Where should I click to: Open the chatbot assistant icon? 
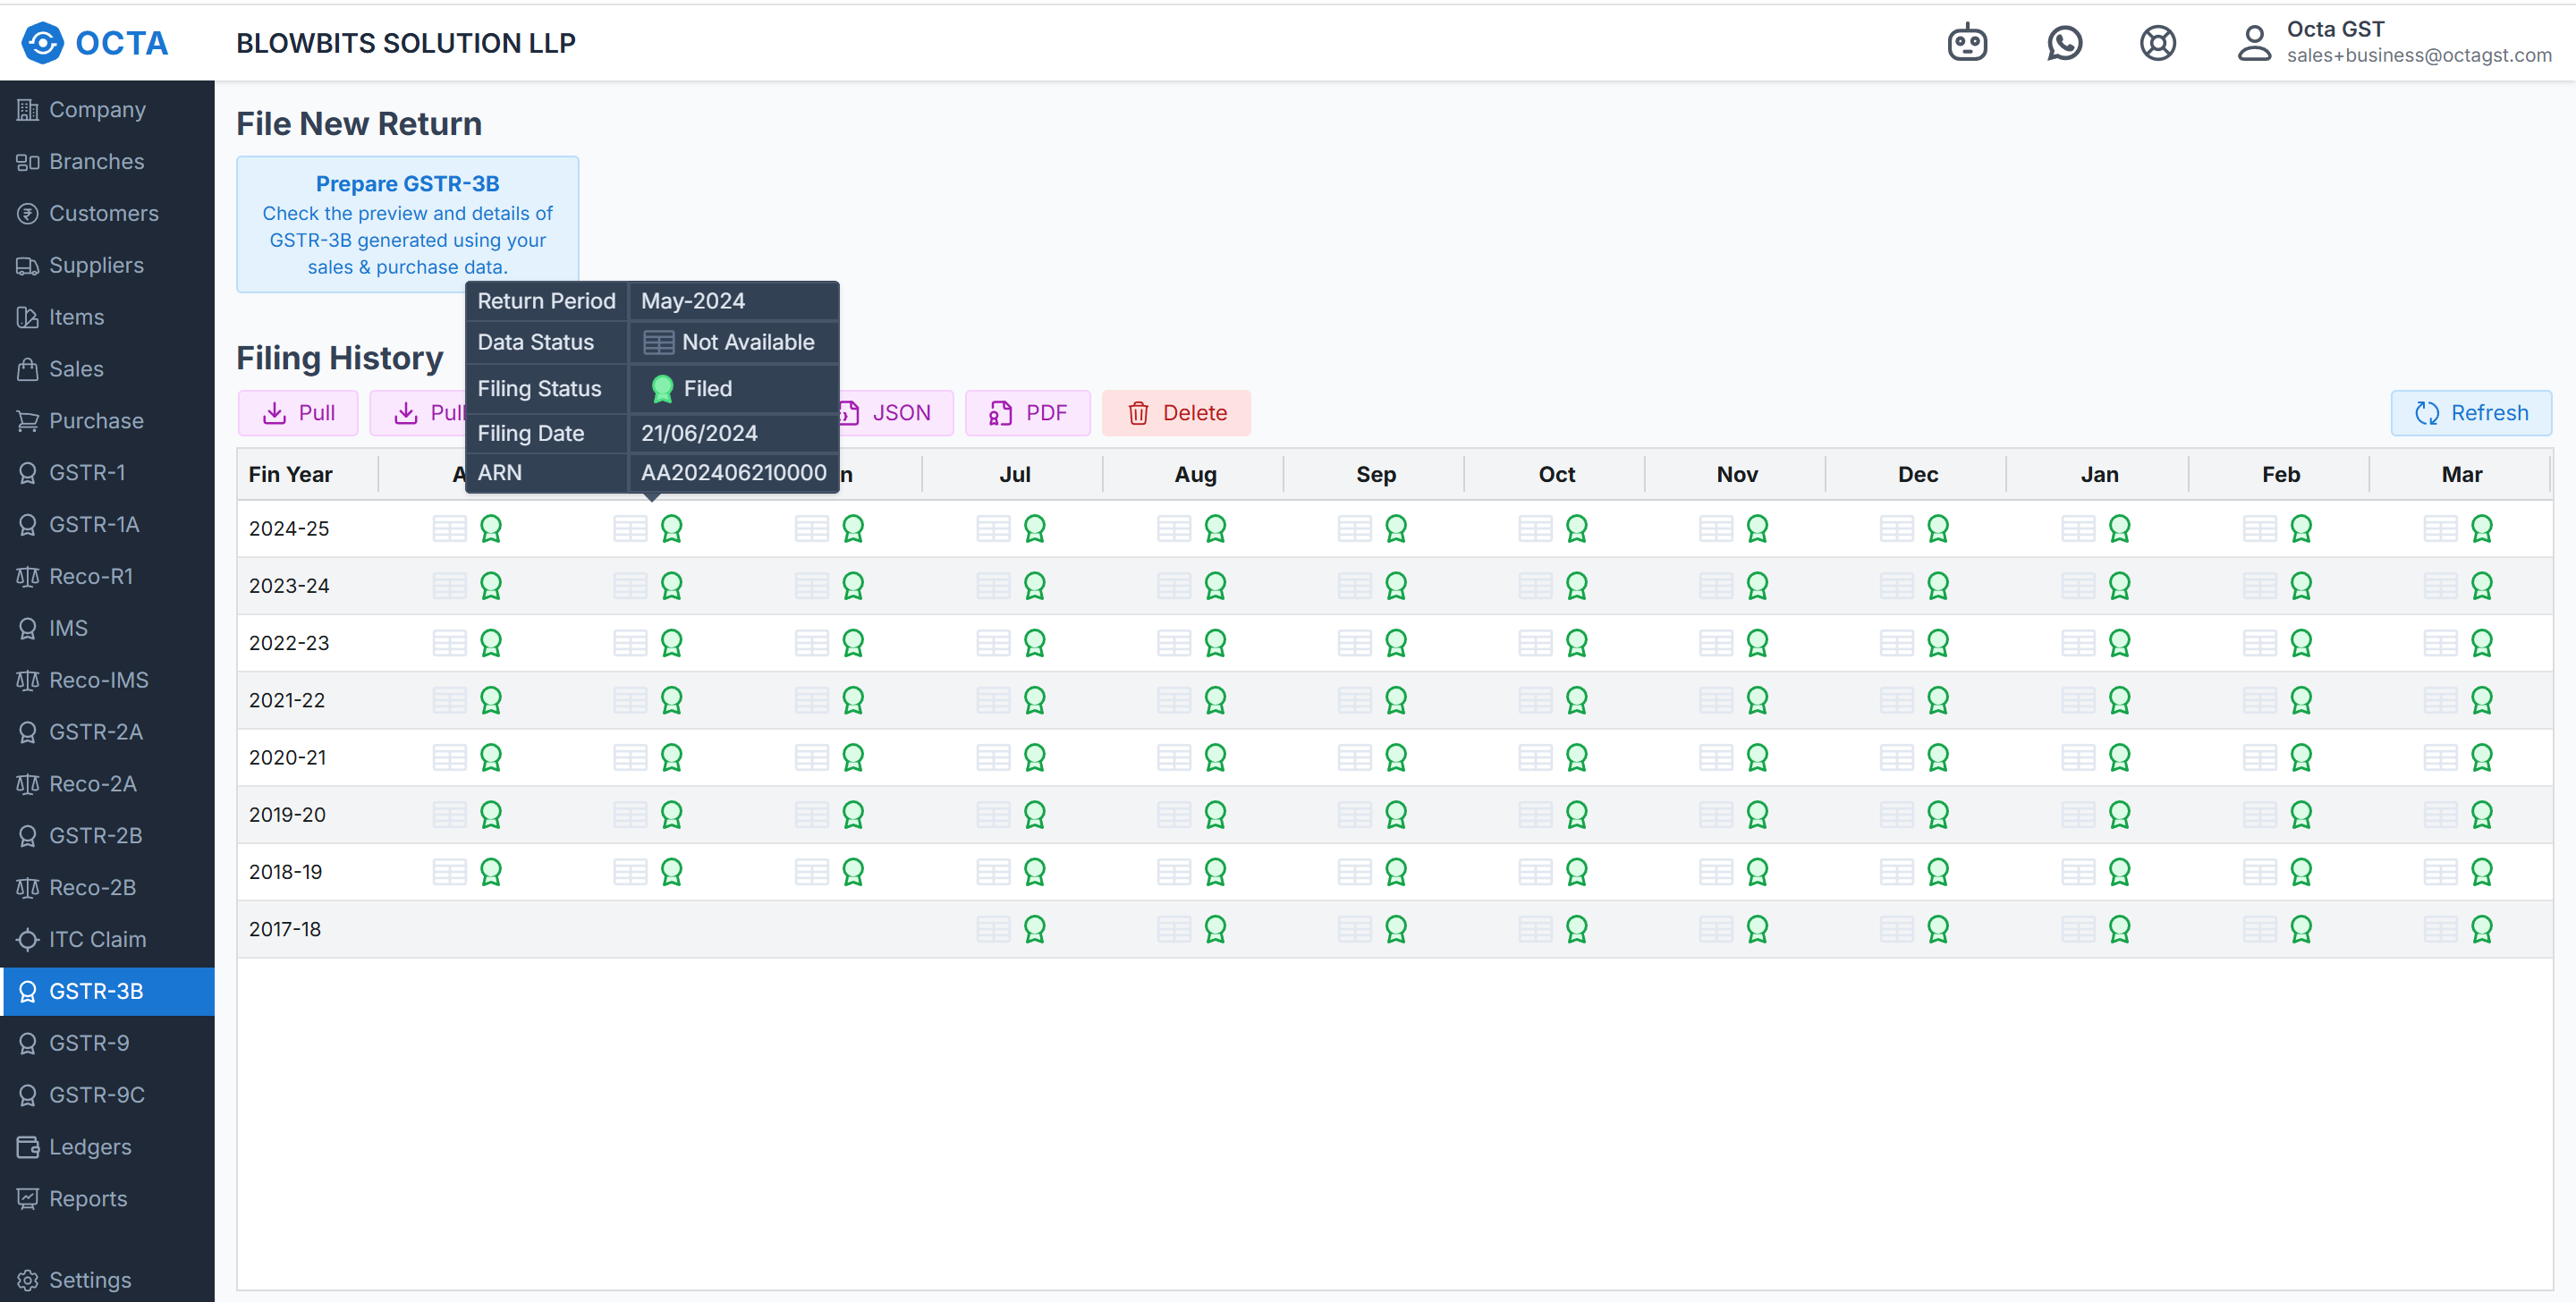1966,43
